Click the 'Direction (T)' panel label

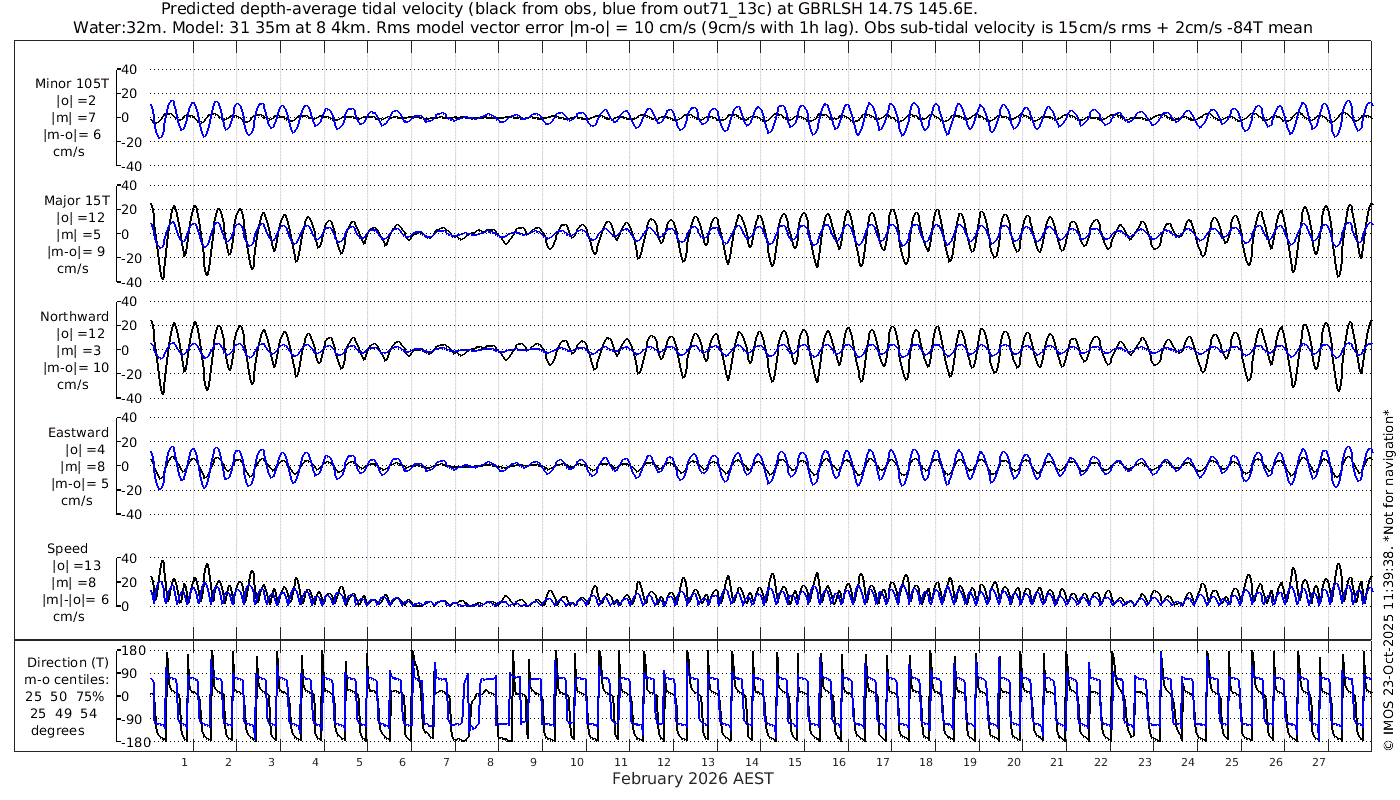pos(68,663)
